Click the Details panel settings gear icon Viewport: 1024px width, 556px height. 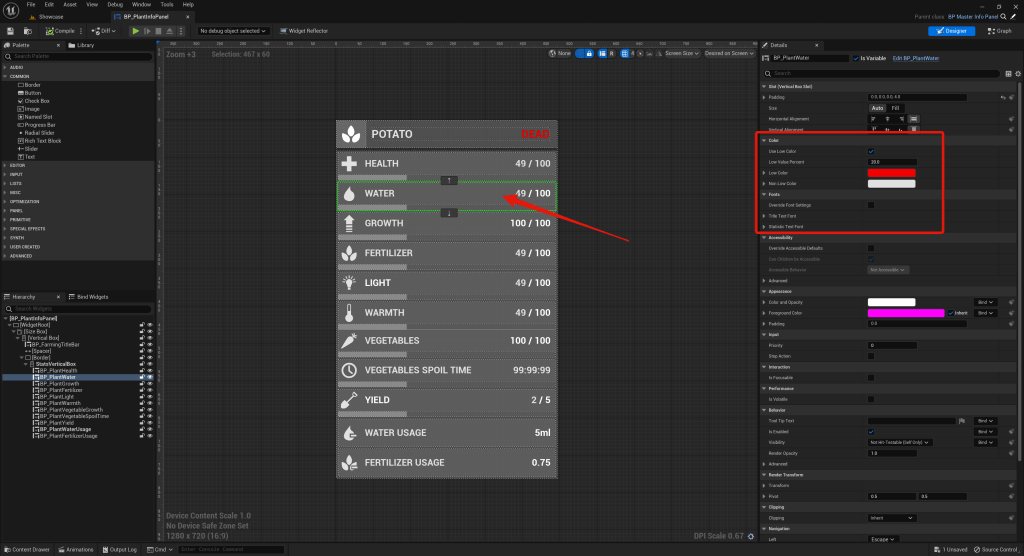1016,73
